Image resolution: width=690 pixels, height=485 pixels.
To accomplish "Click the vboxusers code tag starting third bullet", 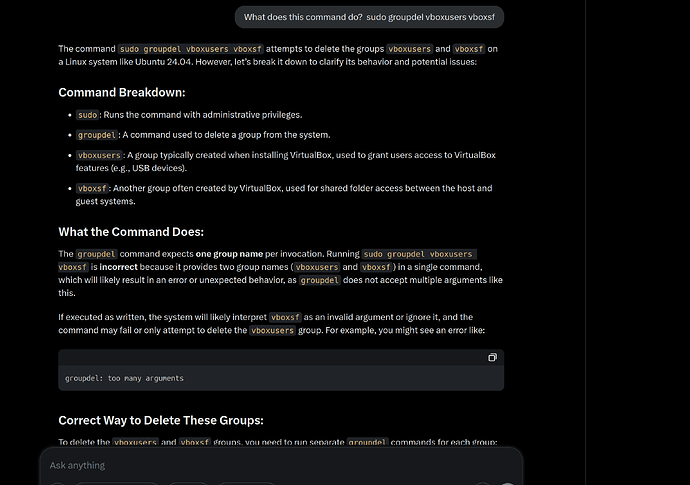I will click(x=100, y=155).
